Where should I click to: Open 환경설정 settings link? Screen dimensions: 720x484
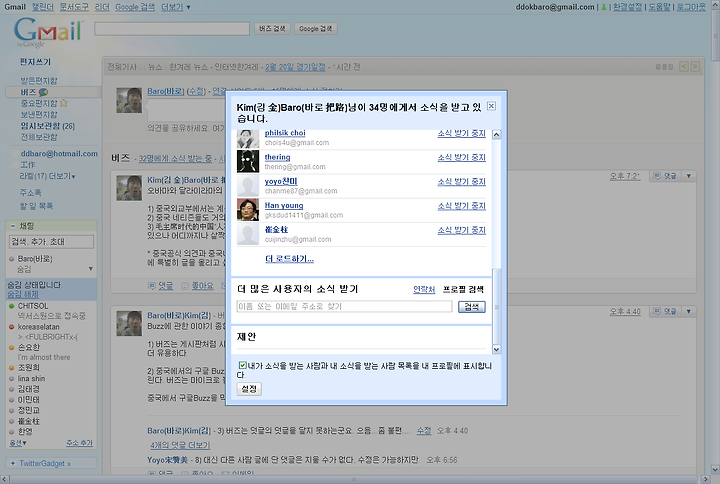(x=627, y=7)
